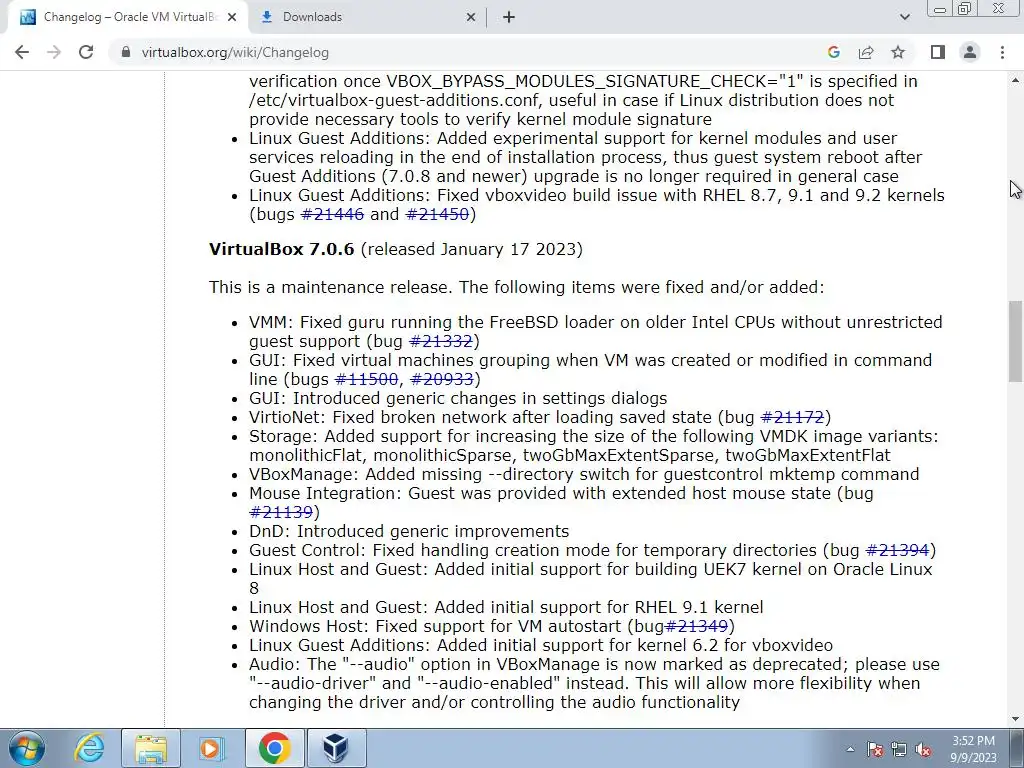Image resolution: width=1024 pixels, height=768 pixels.
Task: Open the Windows Start button
Action: pyautogui.click(x=26, y=748)
